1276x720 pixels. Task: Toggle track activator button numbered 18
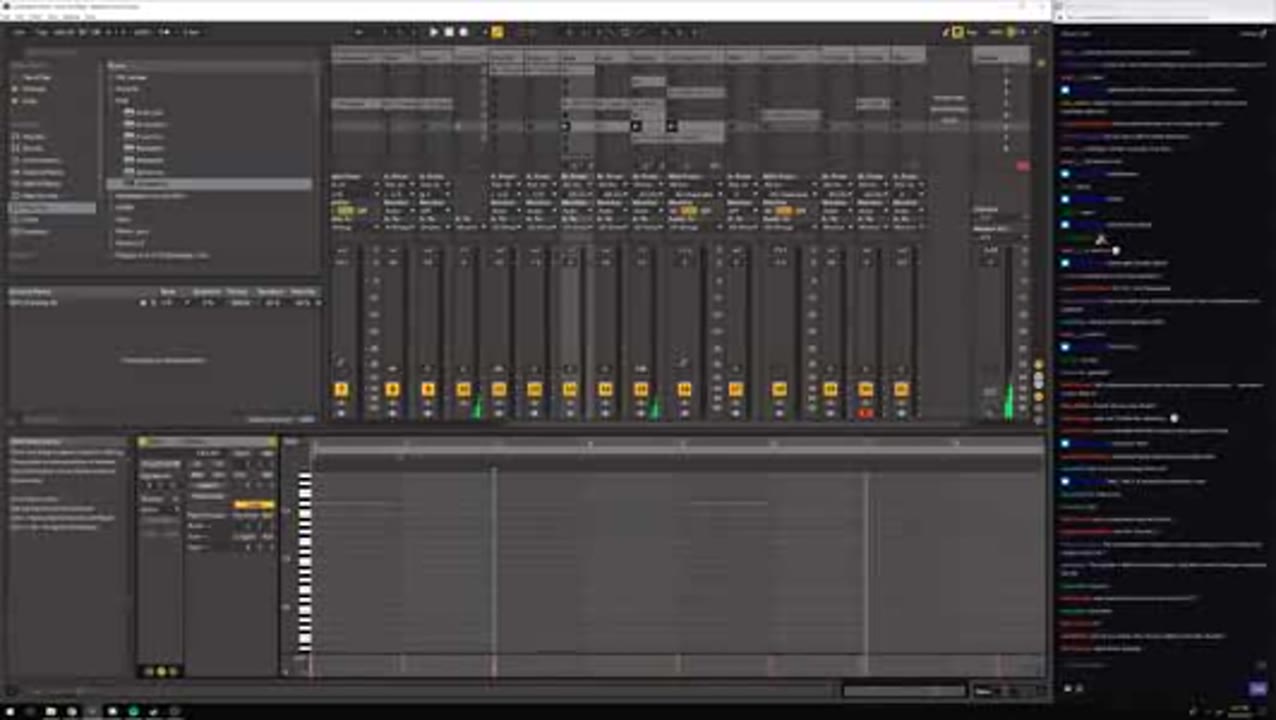(780, 389)
